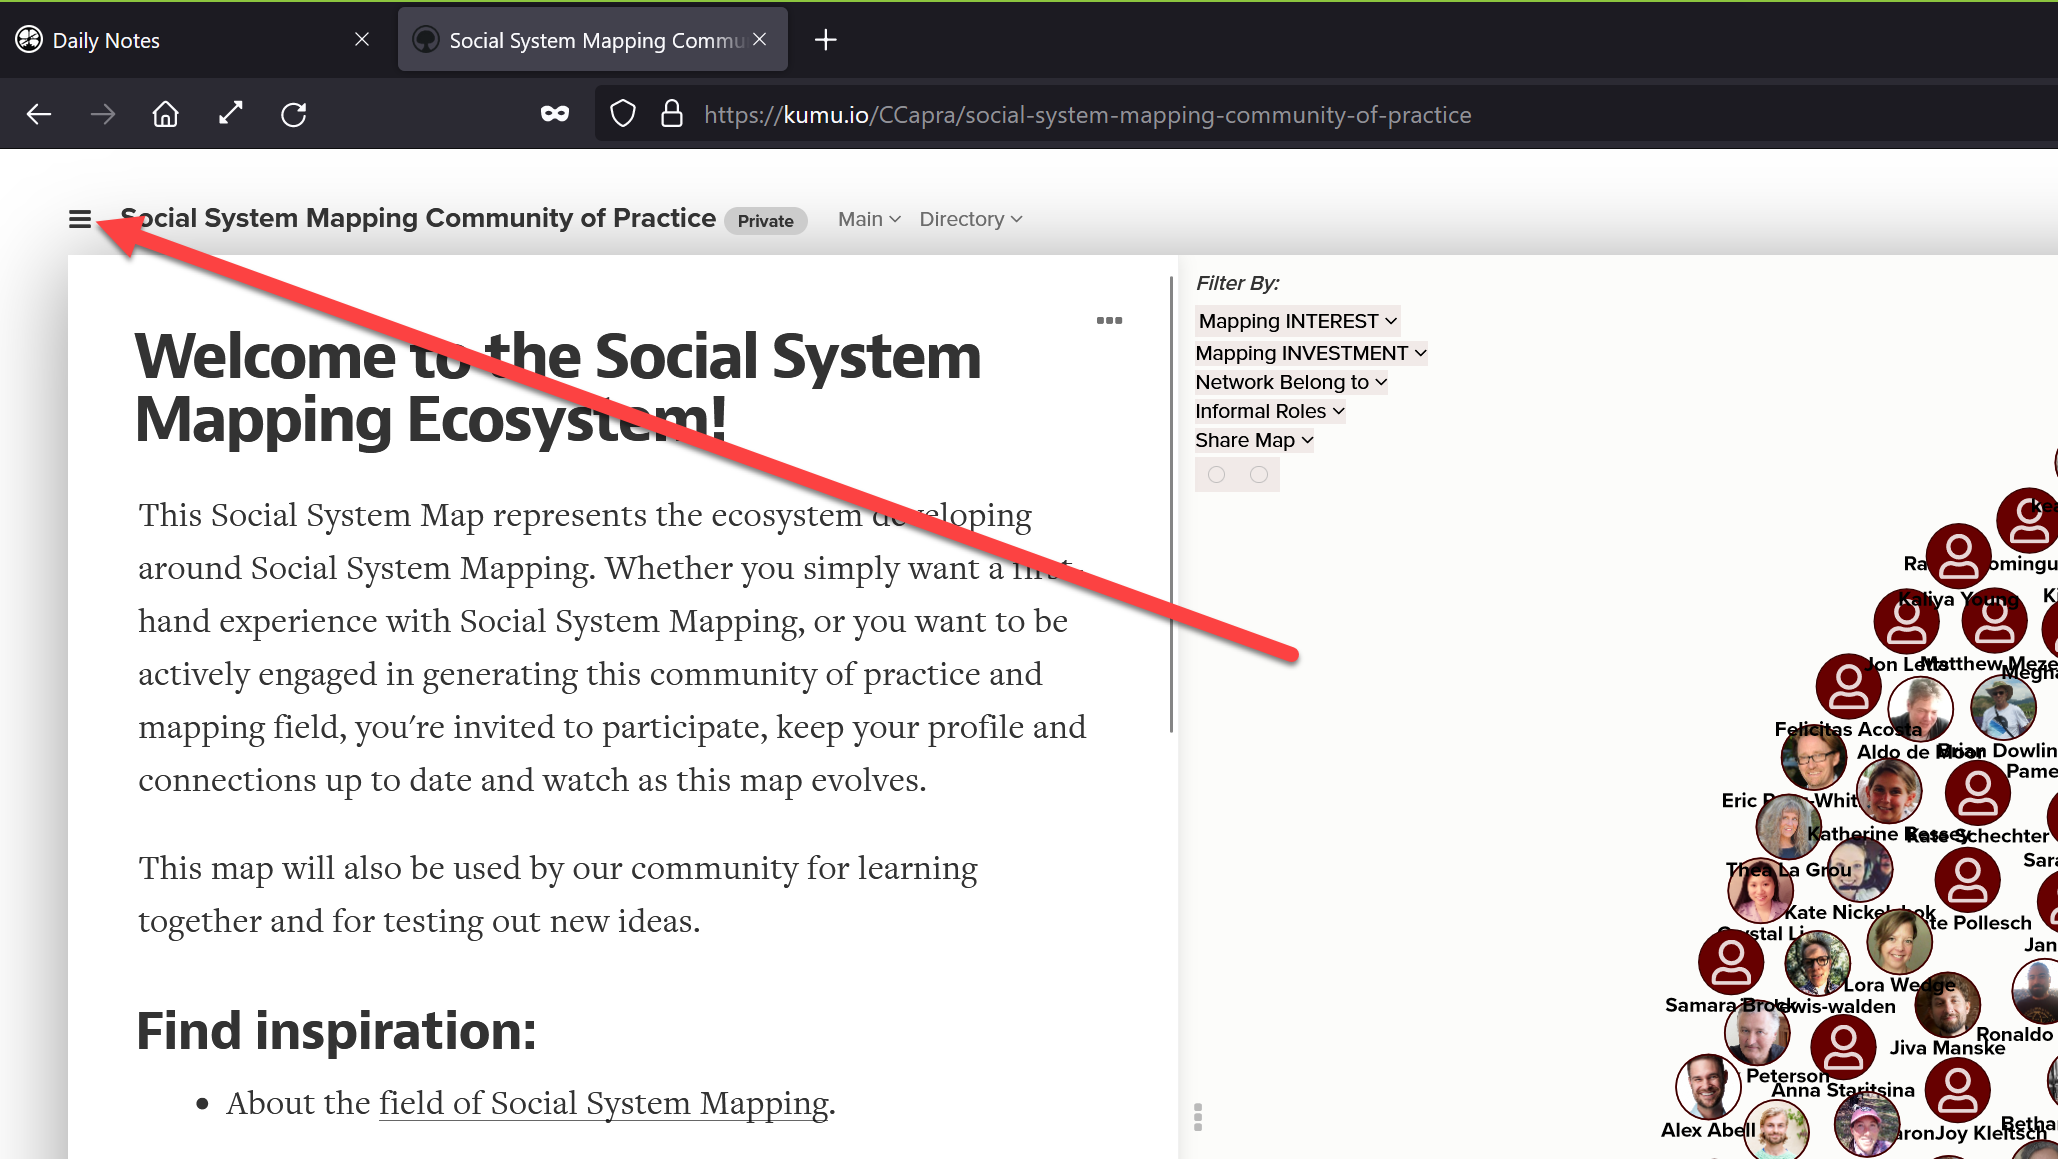Open a new browser tab

click(825, 40)
